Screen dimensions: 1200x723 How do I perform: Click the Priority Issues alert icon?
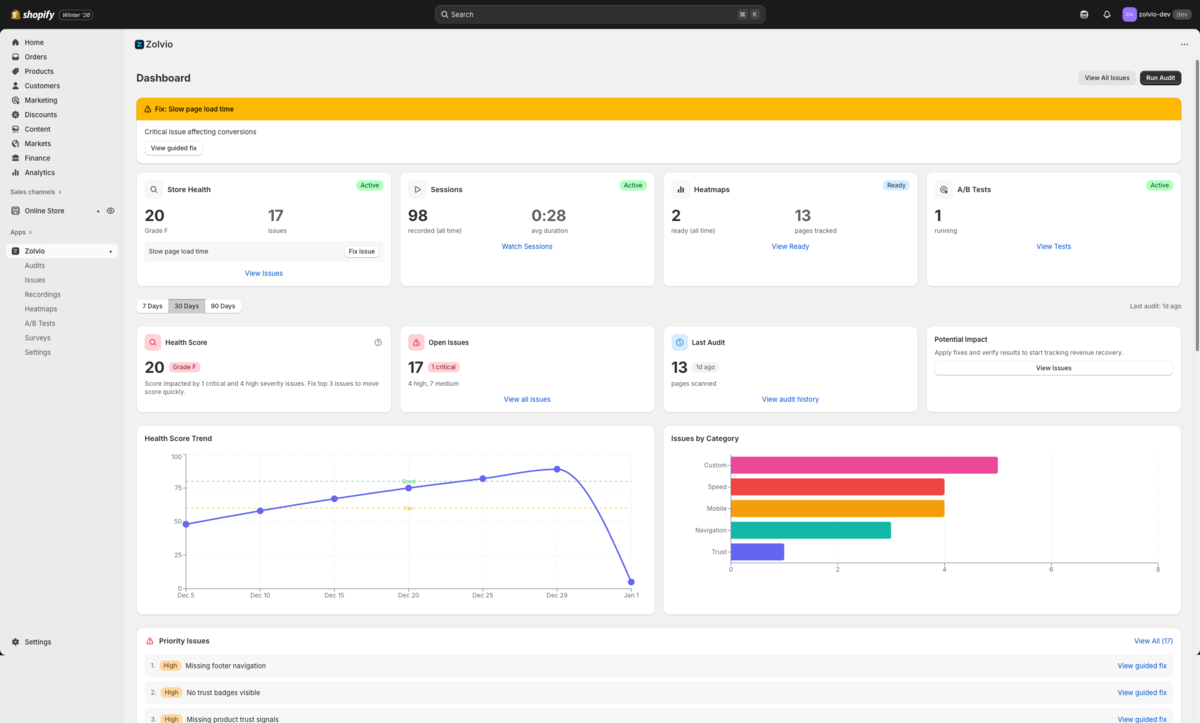tap(150, 641)
